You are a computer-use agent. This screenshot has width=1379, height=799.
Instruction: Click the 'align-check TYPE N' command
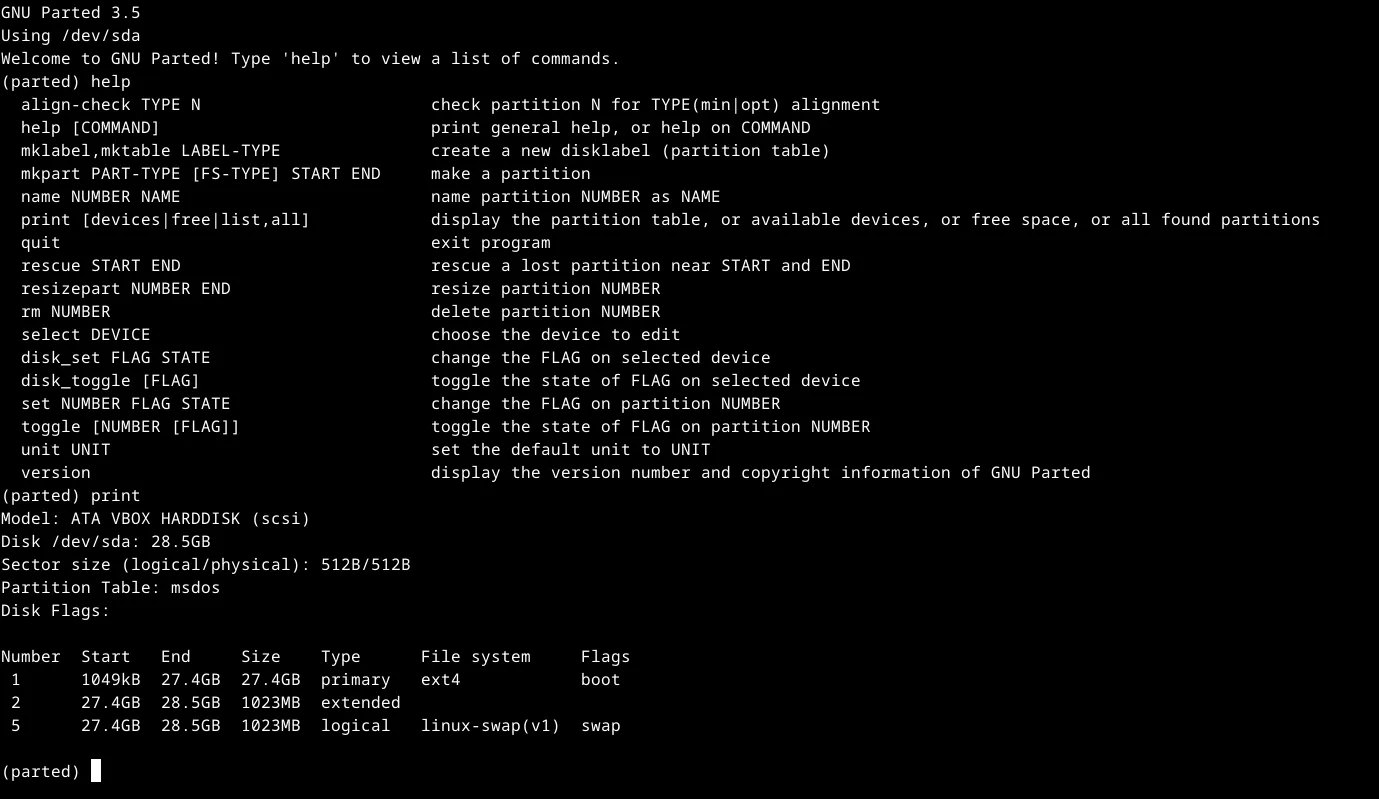(110, 105)
